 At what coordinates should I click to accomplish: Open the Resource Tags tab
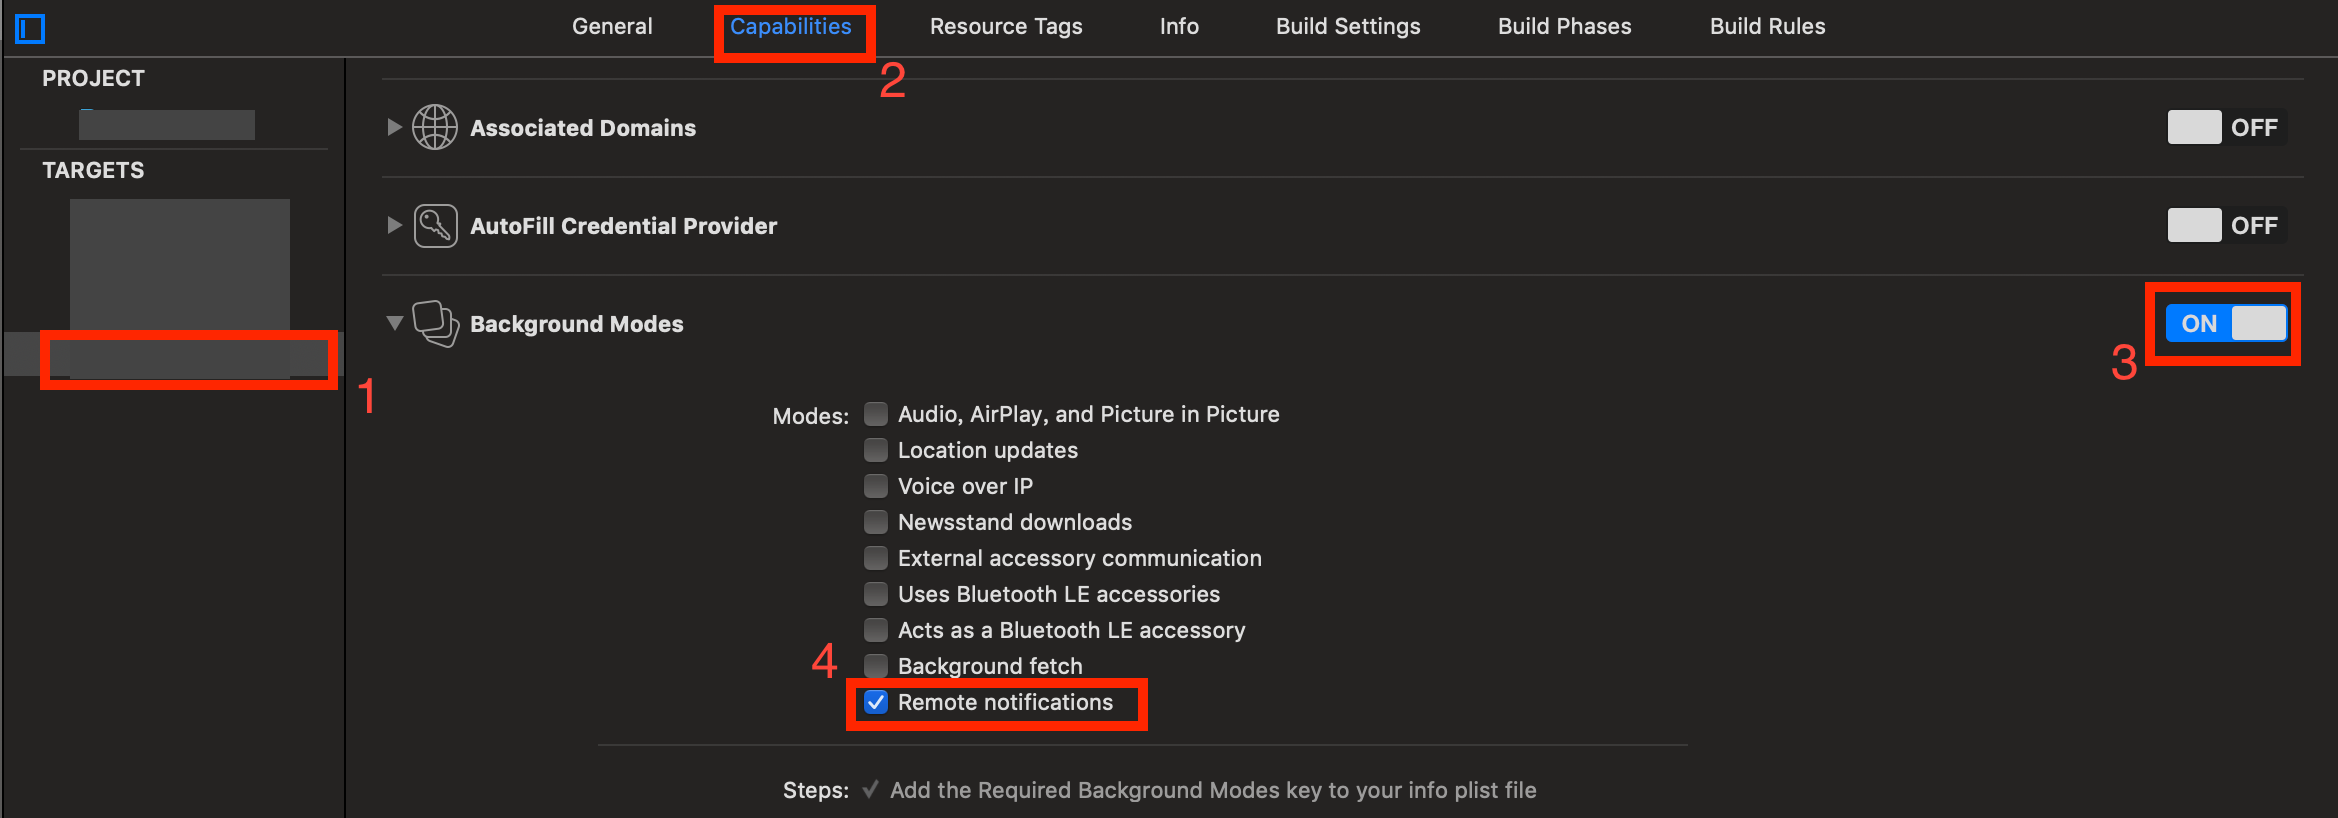tap(1006, 26)
